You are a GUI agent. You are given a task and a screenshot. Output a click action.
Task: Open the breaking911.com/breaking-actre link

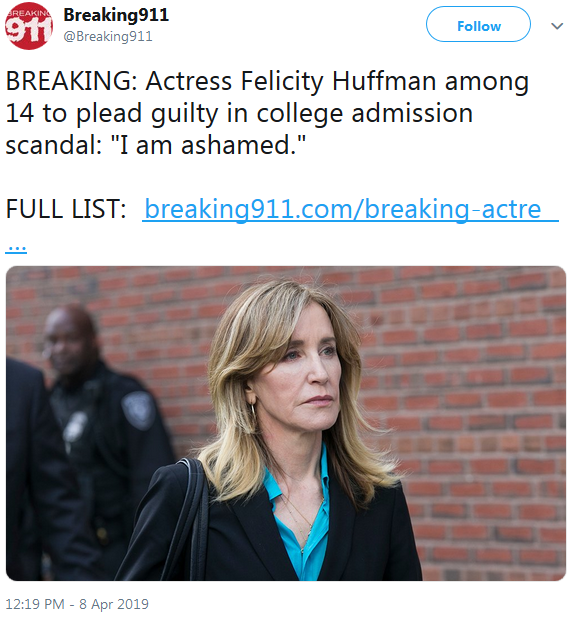coord(350,209)
